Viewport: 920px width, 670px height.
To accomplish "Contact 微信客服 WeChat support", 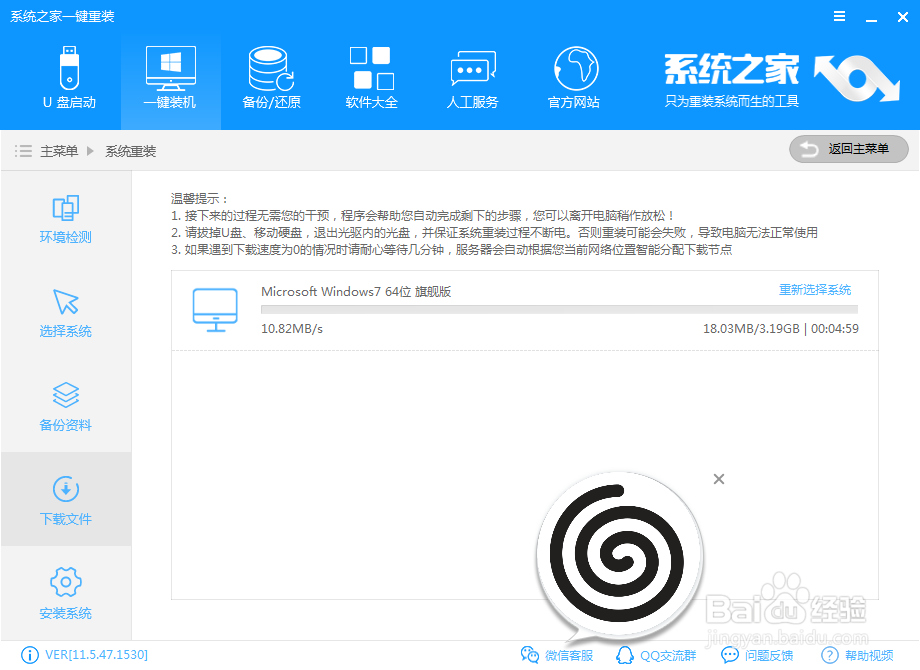I will click(x=565, y=656).
